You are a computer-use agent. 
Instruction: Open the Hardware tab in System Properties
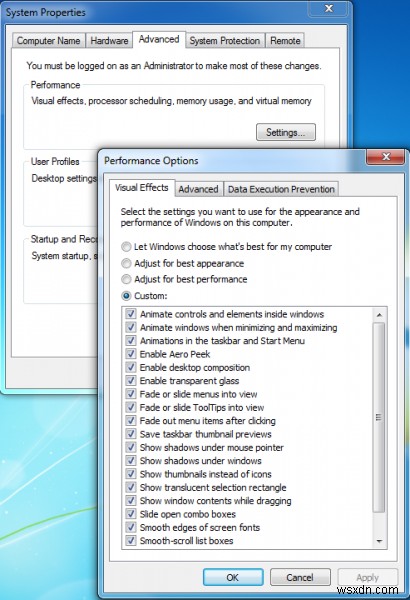tap(109, 41)
